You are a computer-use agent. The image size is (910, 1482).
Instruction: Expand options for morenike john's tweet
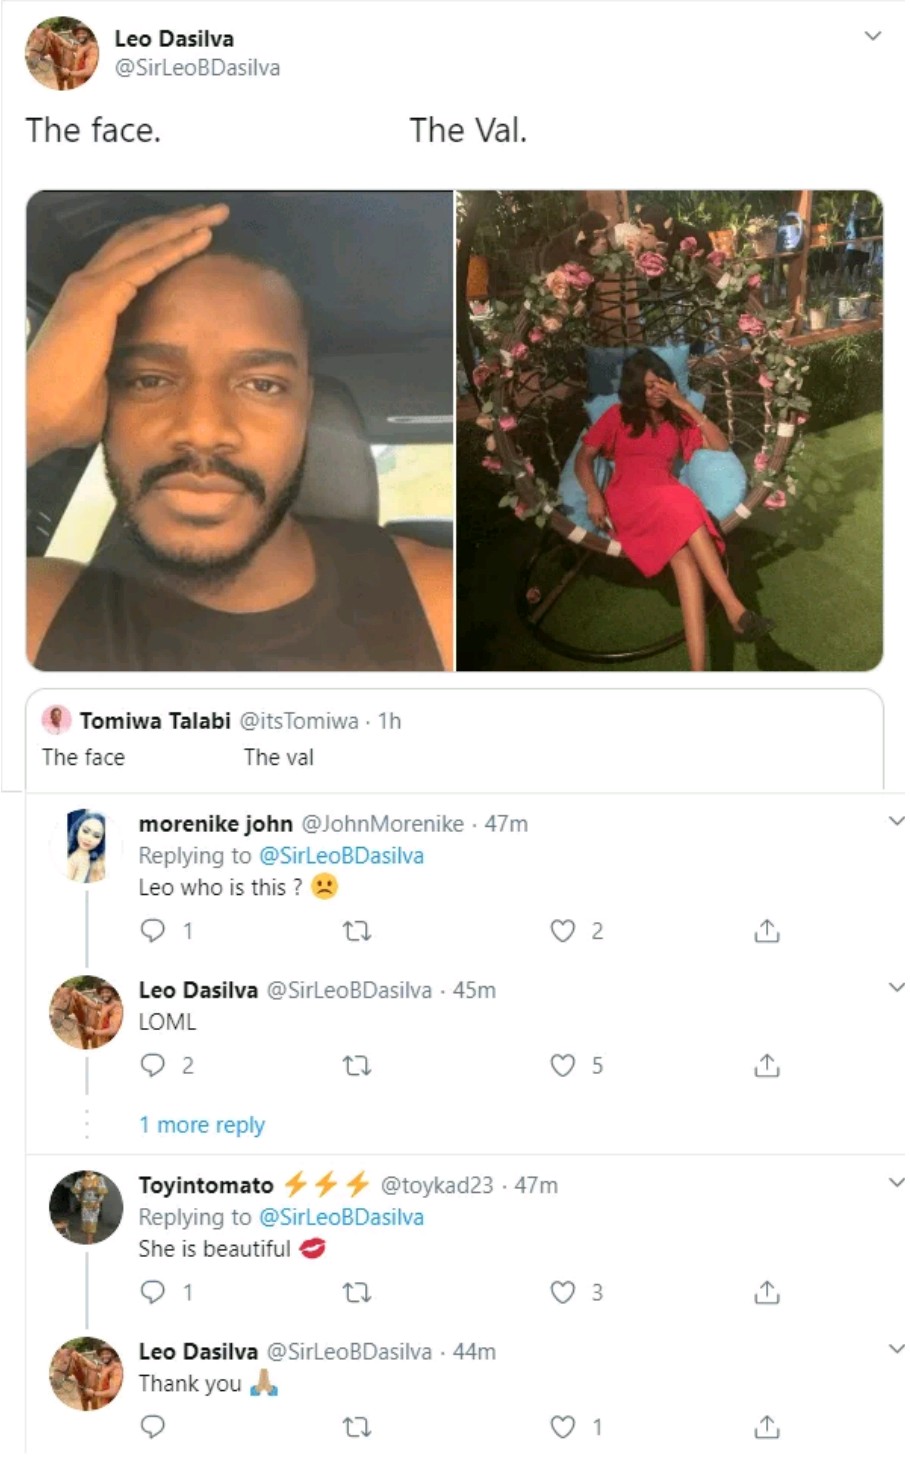click(x=896, y=821)
